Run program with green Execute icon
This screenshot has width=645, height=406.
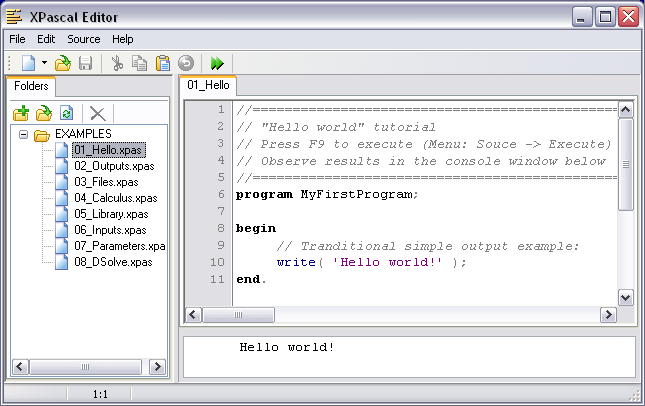[217, 63]
